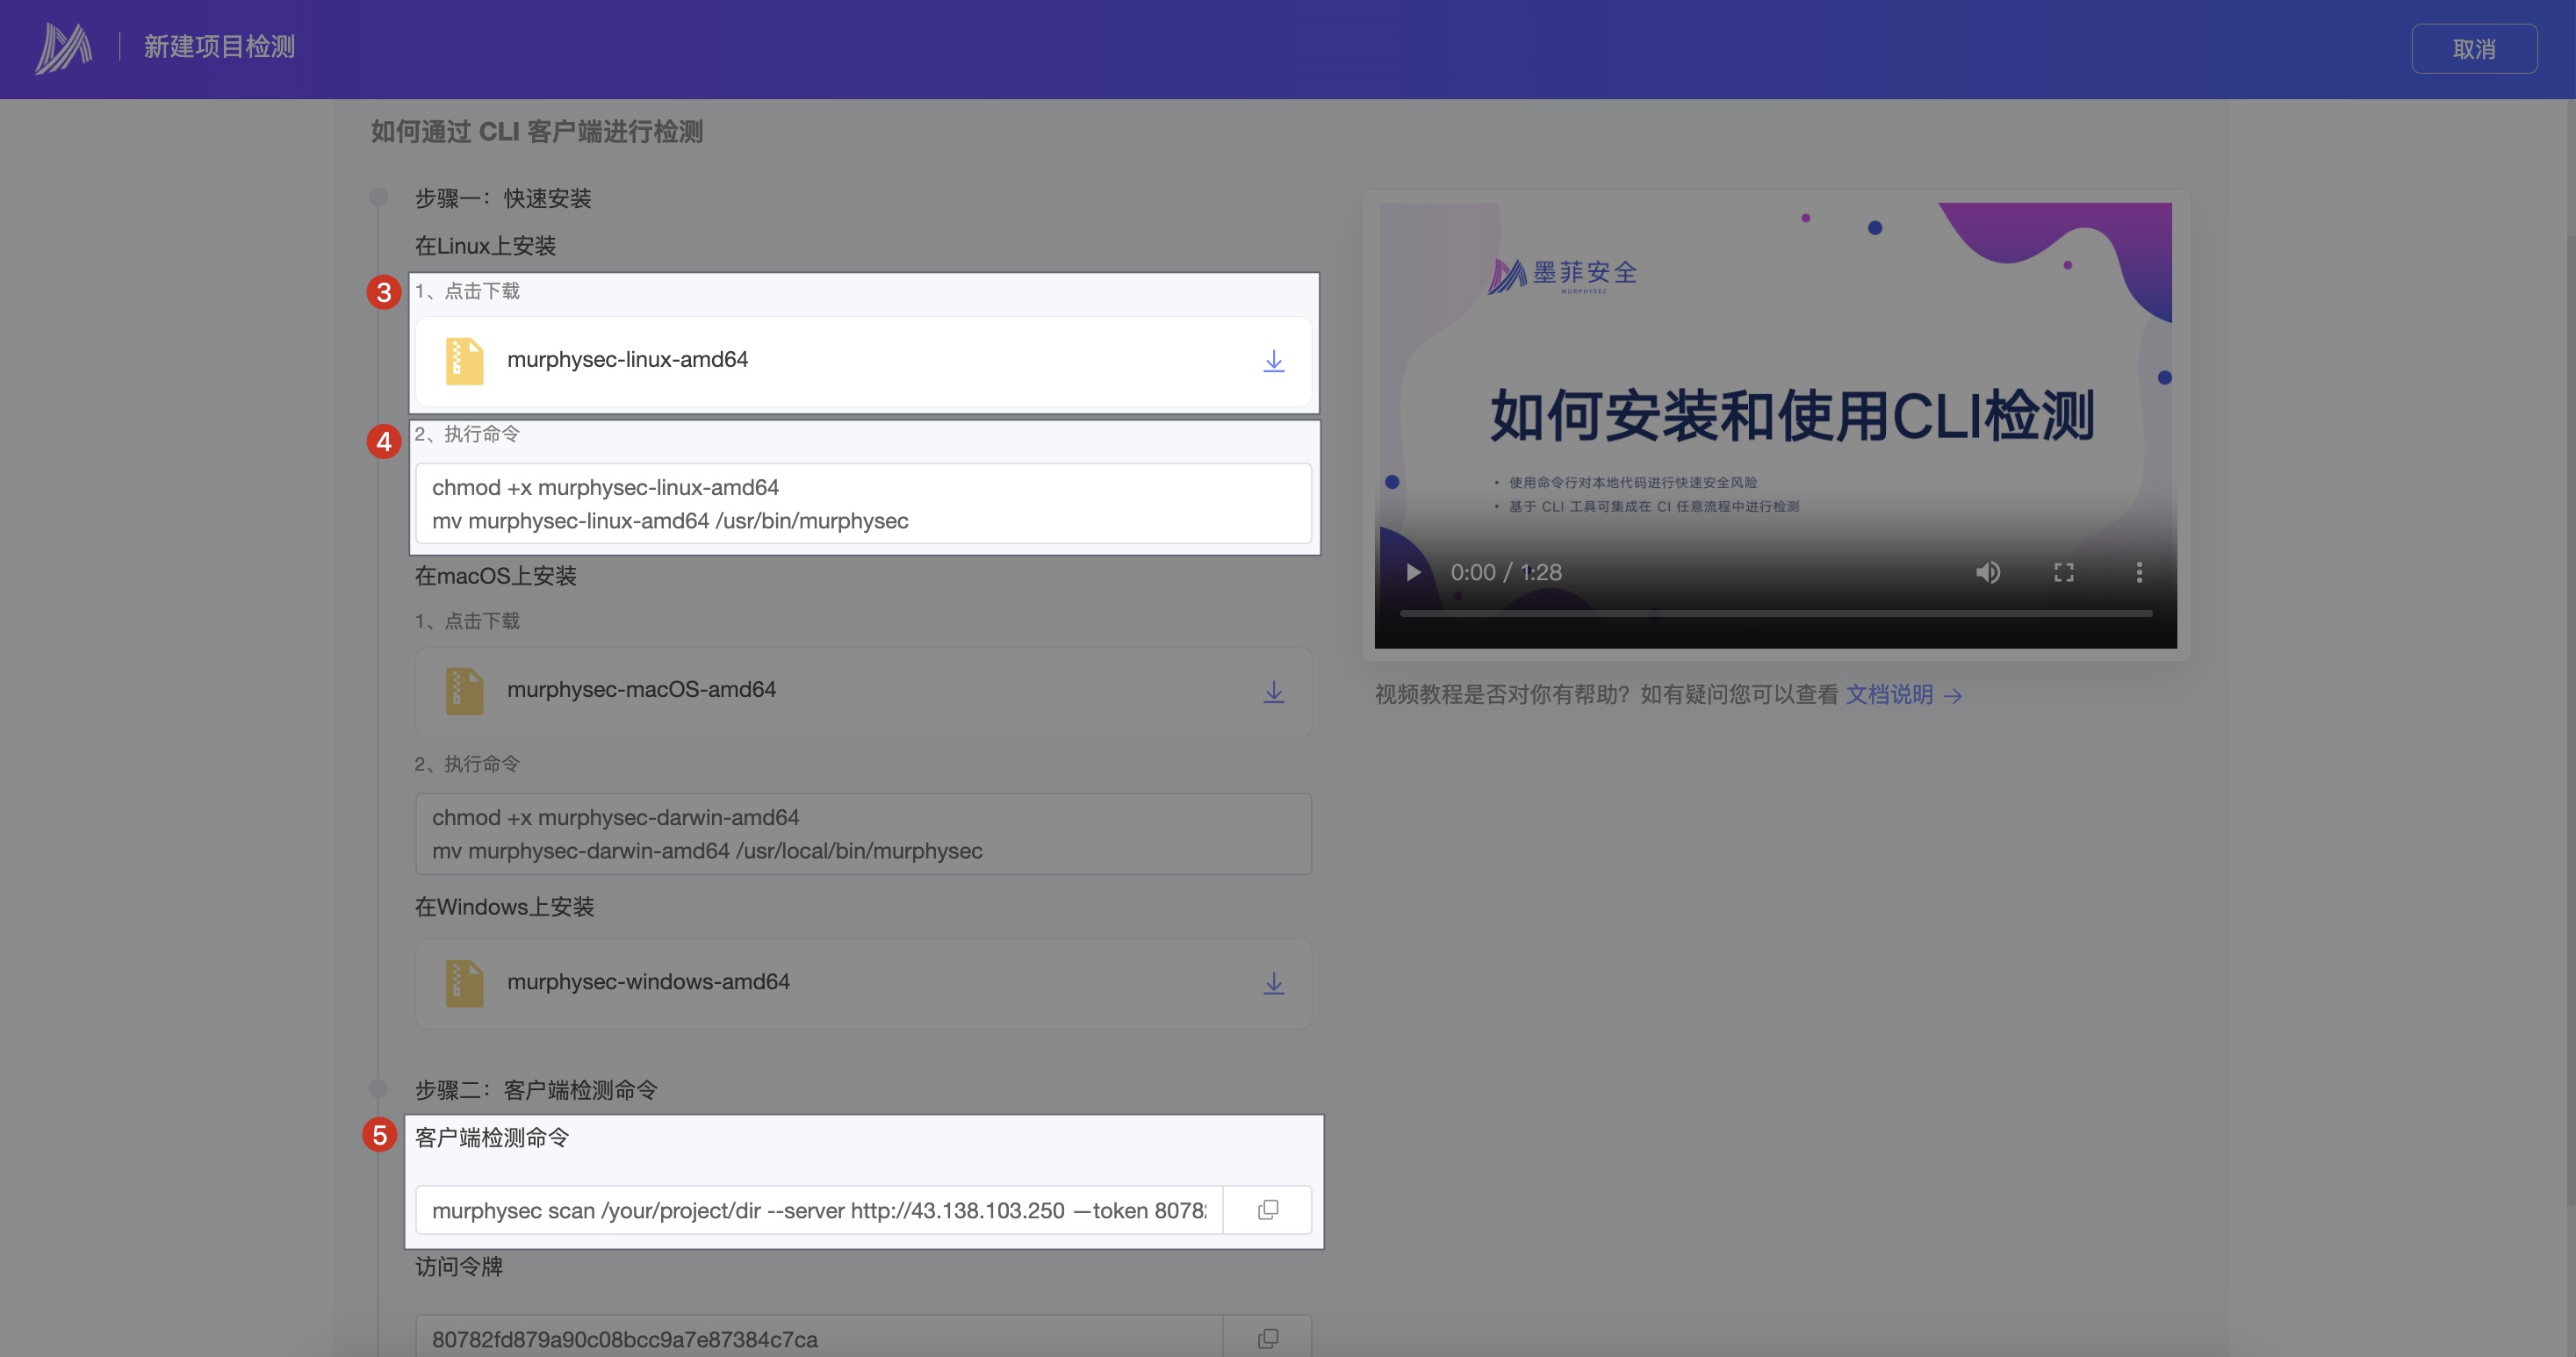
Task: Click the MurphySec logo in header
Action: coord(63,48)
